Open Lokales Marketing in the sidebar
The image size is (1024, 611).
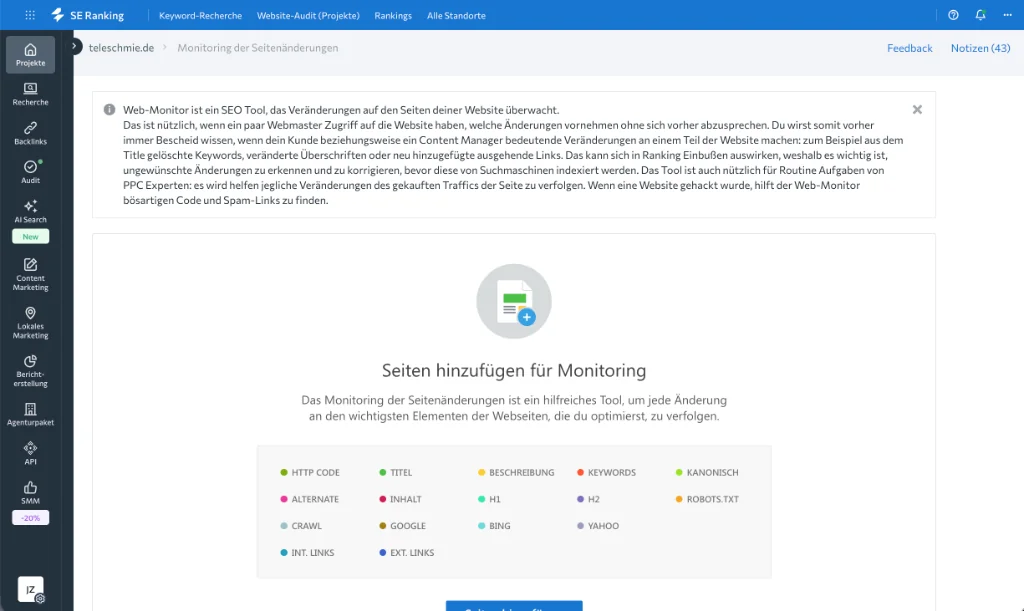pos(31,322)
